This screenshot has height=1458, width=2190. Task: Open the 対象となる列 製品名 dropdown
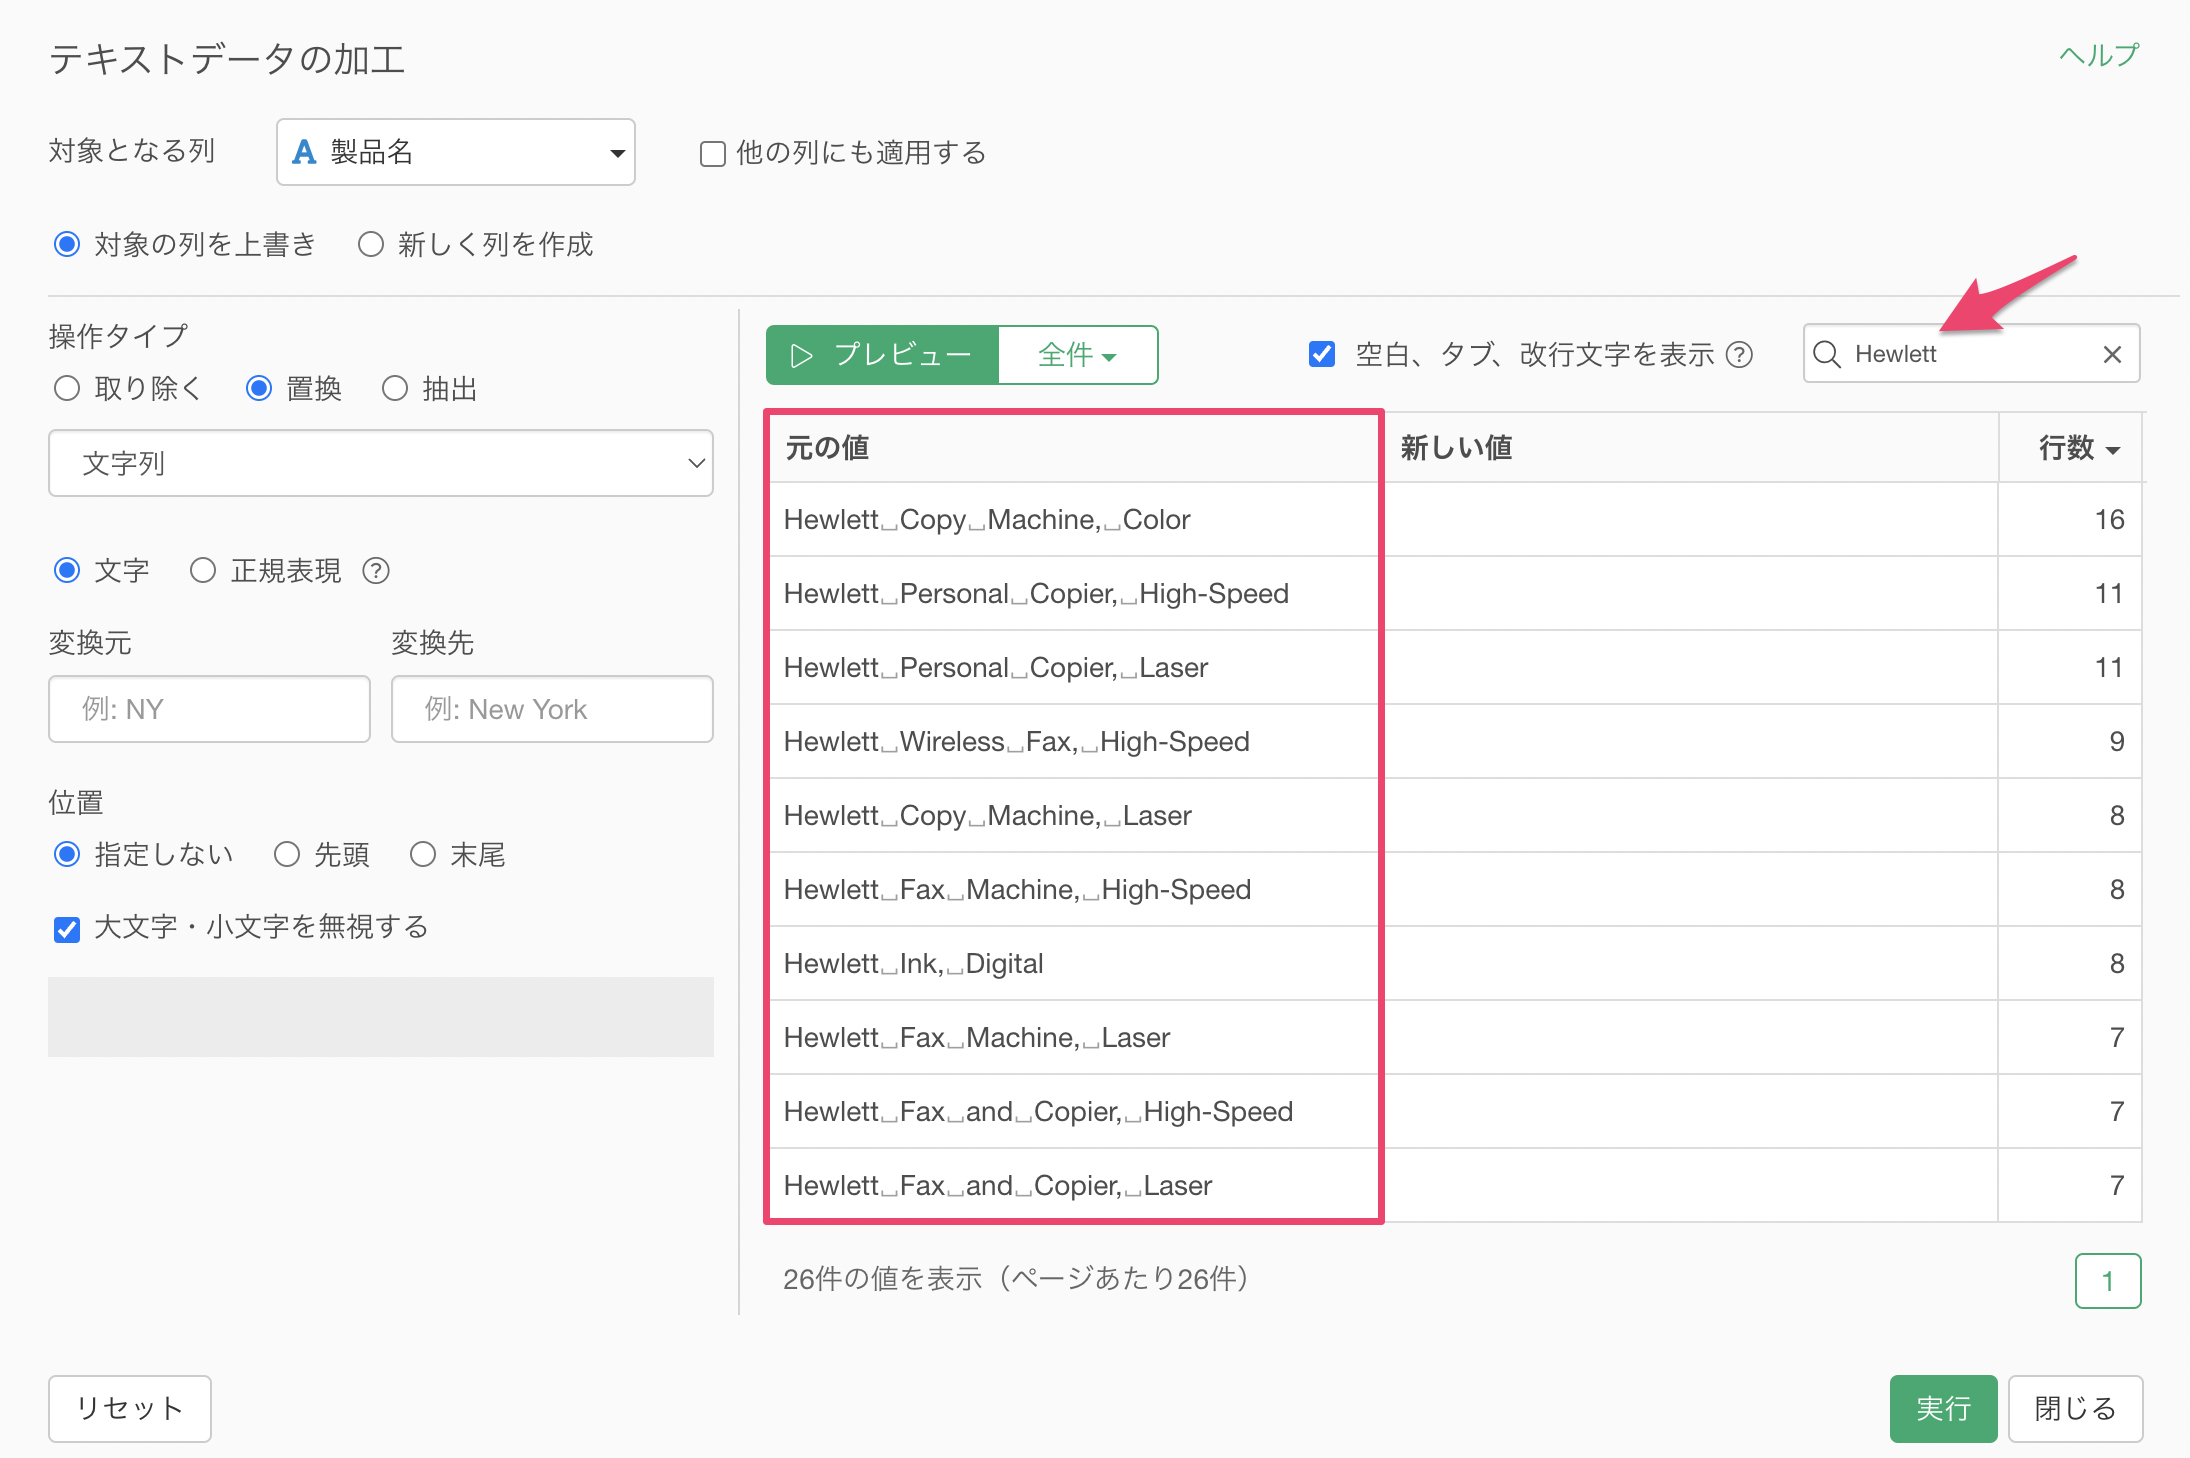[x=456, y=152]
